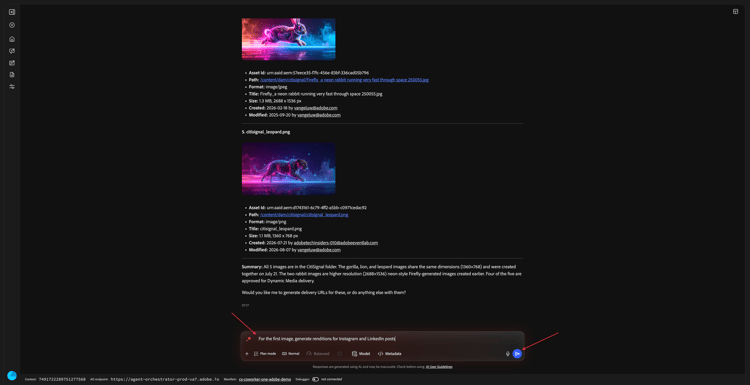Click the A2 endpoint URL in status bar
750x385 pixels.
coord(165,379)
